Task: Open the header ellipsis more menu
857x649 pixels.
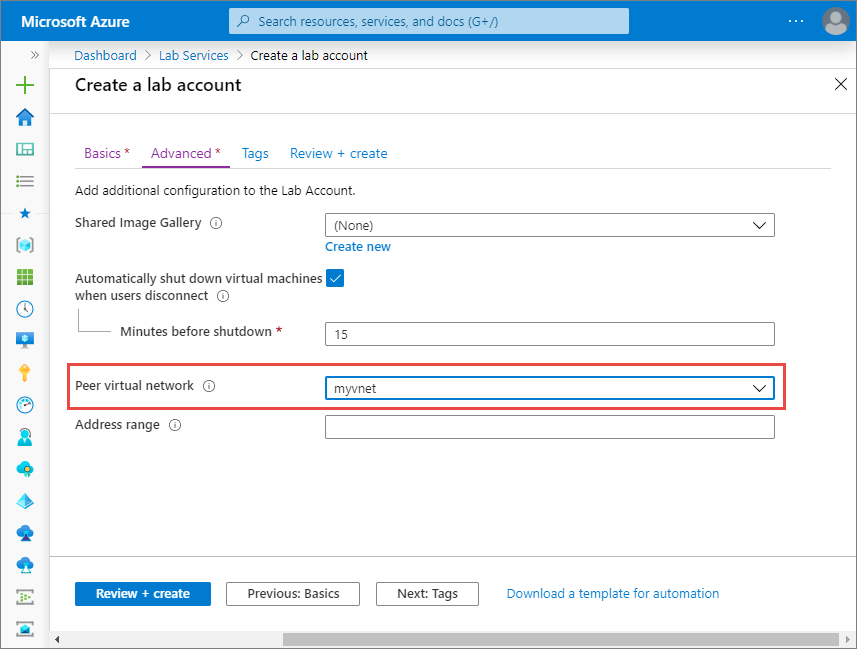Action: pos(796,21)
